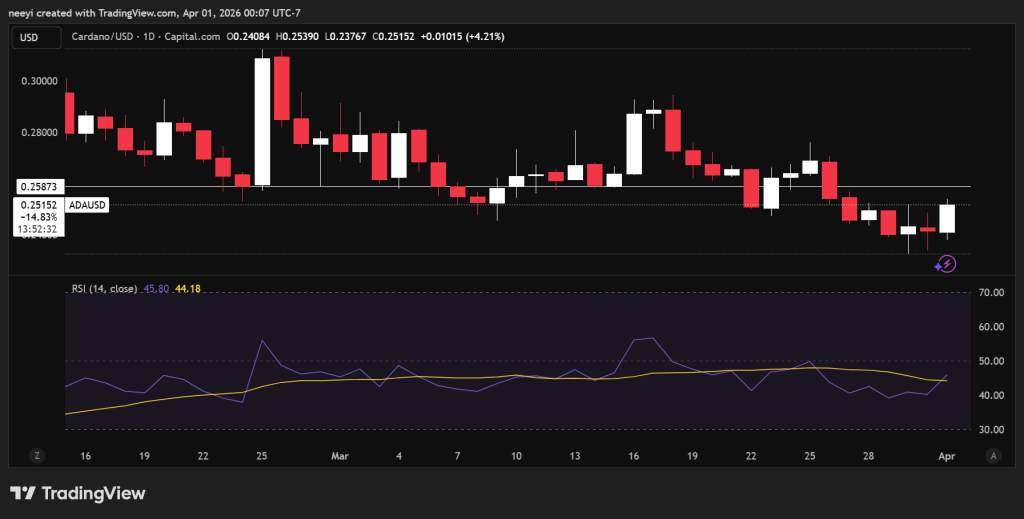Viewport: 1024px width, 519px height.
Task: Select the large white candle on the 25th
Action: point(262,121)
